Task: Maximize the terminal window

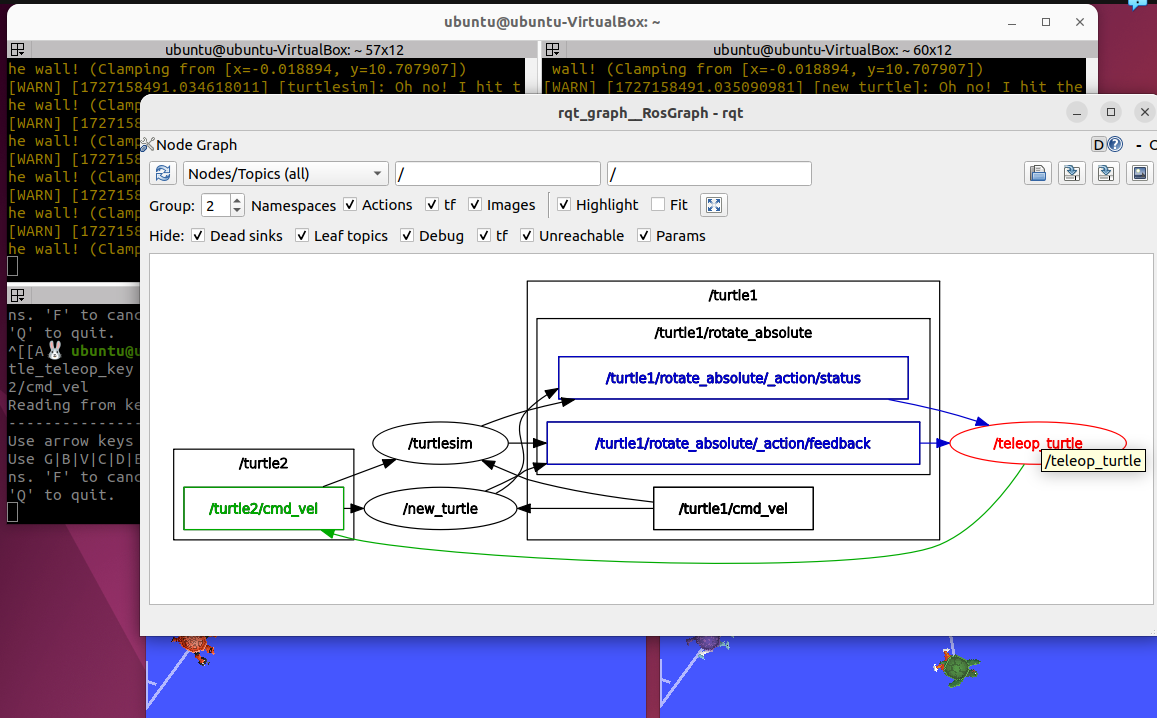Action: [1046, 22]
